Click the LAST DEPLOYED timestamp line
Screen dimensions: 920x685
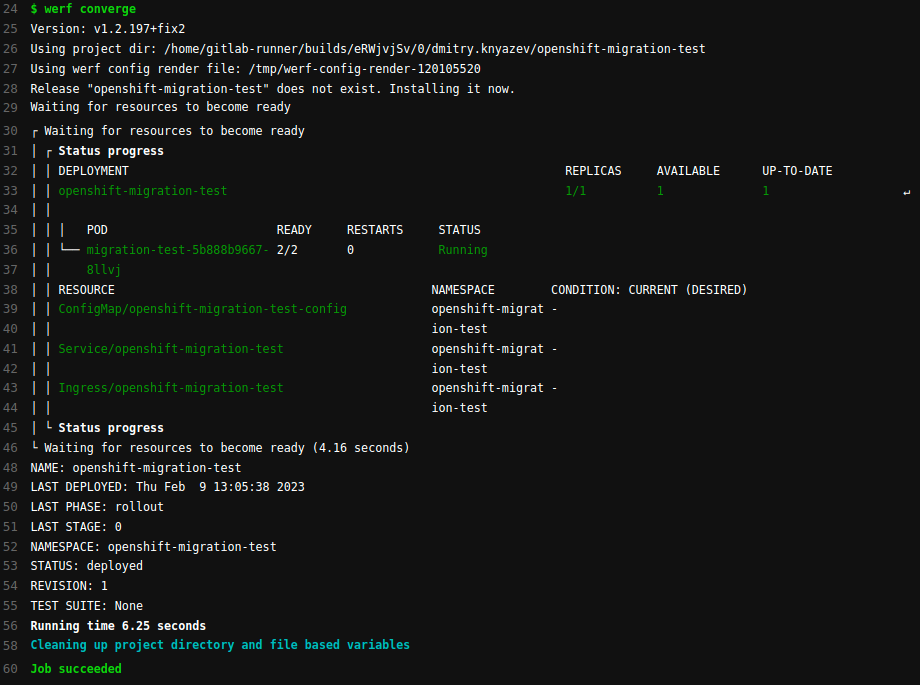(167, 487)
